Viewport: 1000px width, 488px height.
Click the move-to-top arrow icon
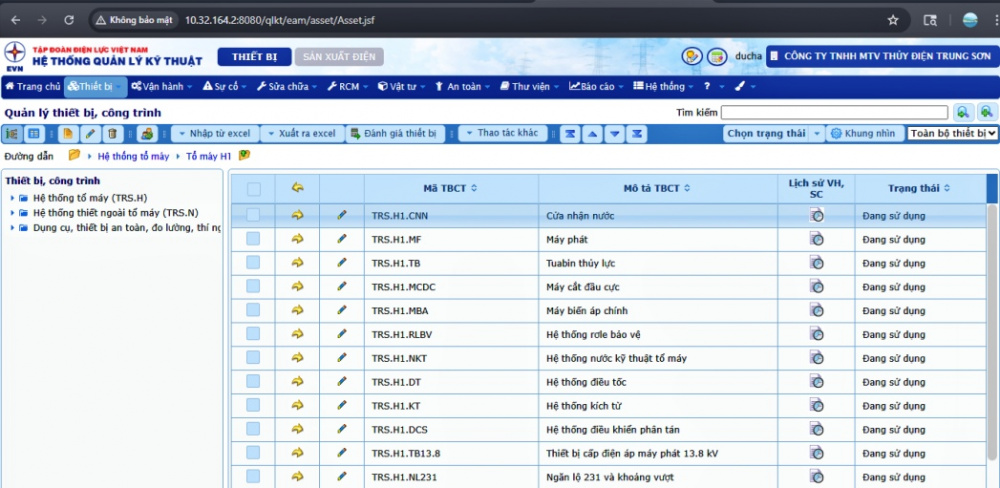point(569,133)
